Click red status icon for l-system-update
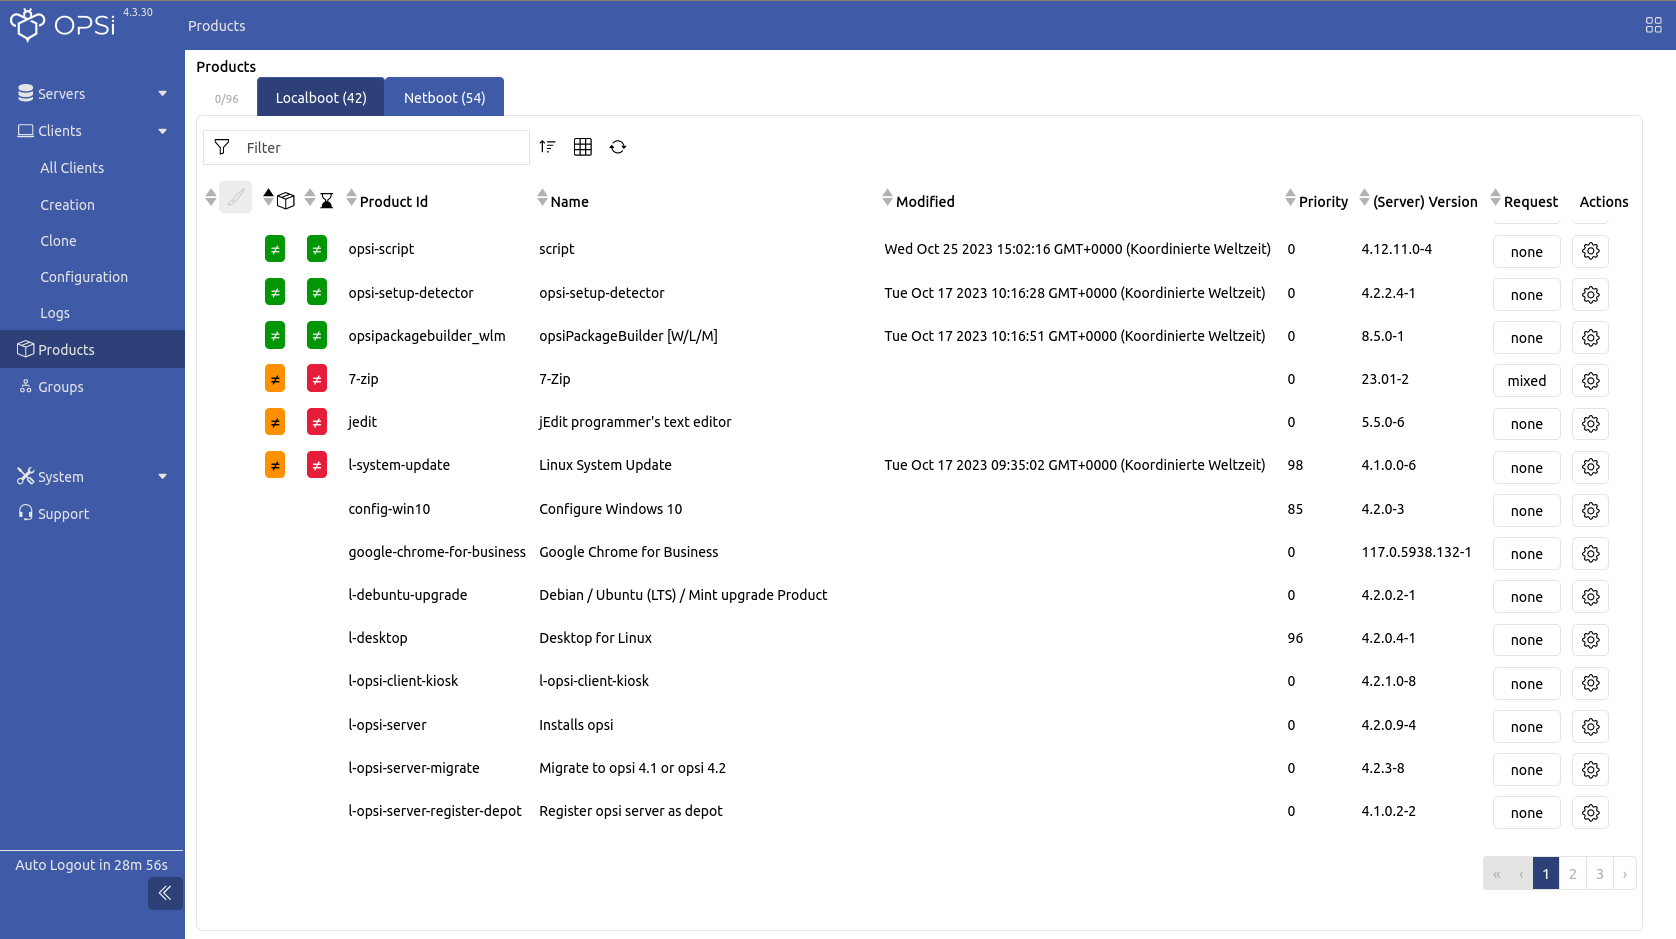The width and height of the screenshot is (1676, 939). point(317,465)
